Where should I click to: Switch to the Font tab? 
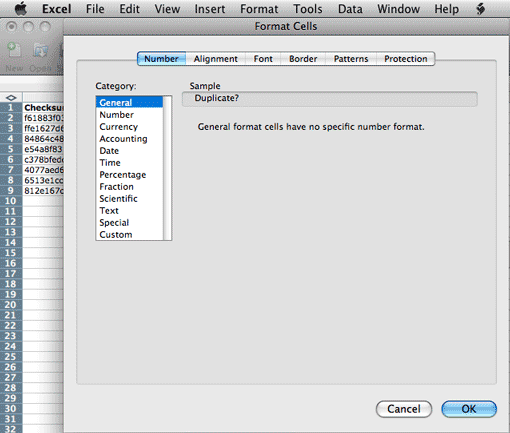tap(263, 59)
